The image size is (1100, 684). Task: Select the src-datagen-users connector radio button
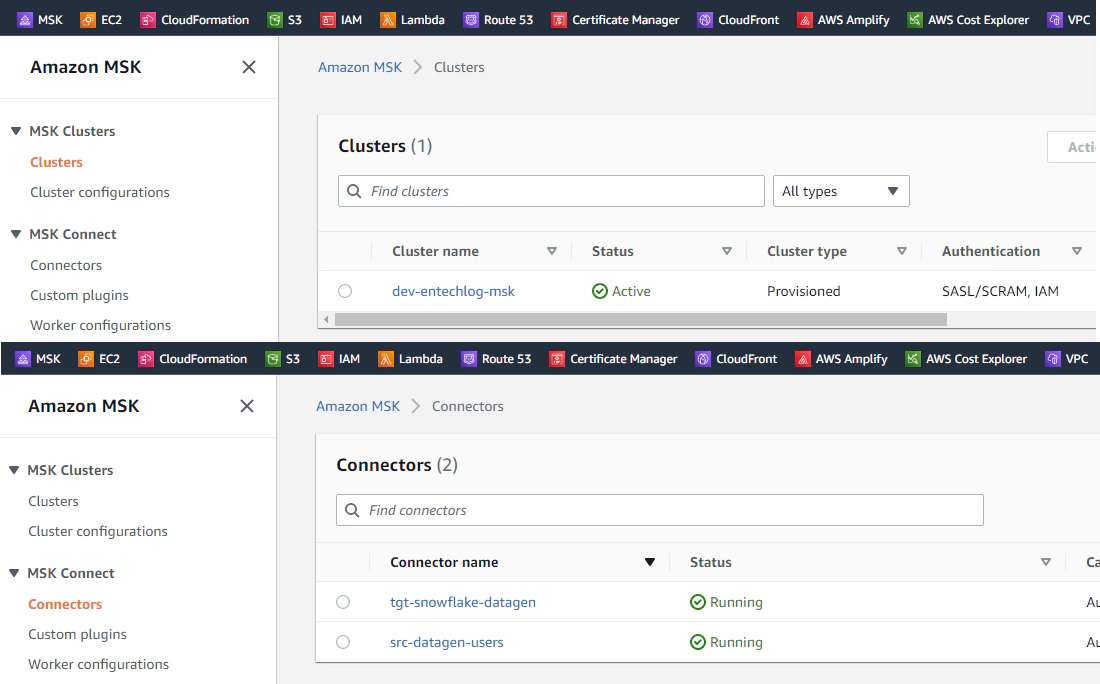pos(342,642)
